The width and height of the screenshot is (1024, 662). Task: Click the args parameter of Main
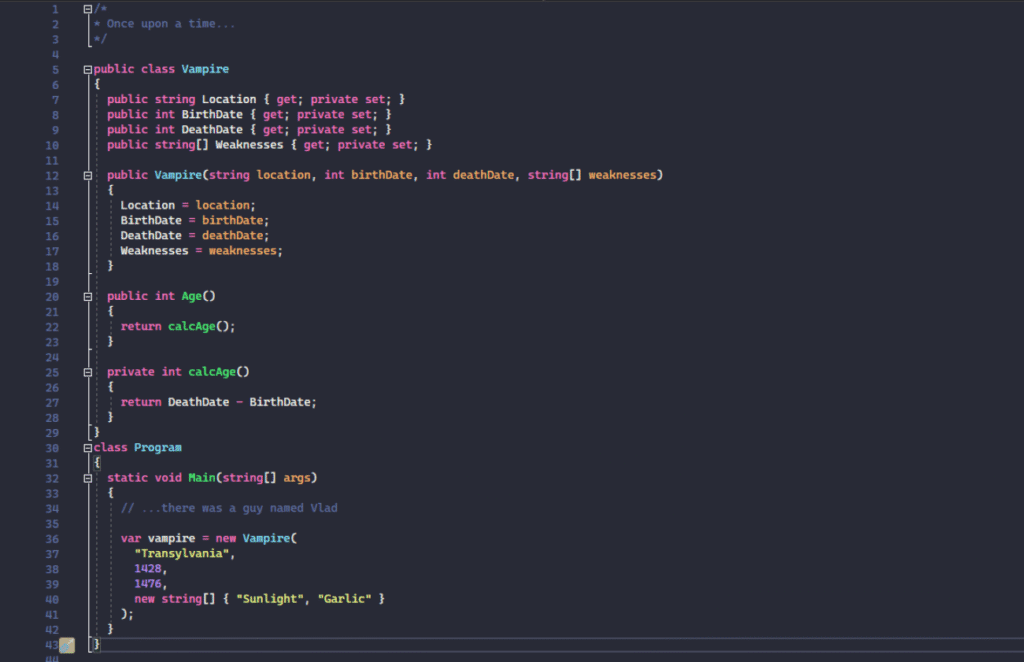(296, 478)
